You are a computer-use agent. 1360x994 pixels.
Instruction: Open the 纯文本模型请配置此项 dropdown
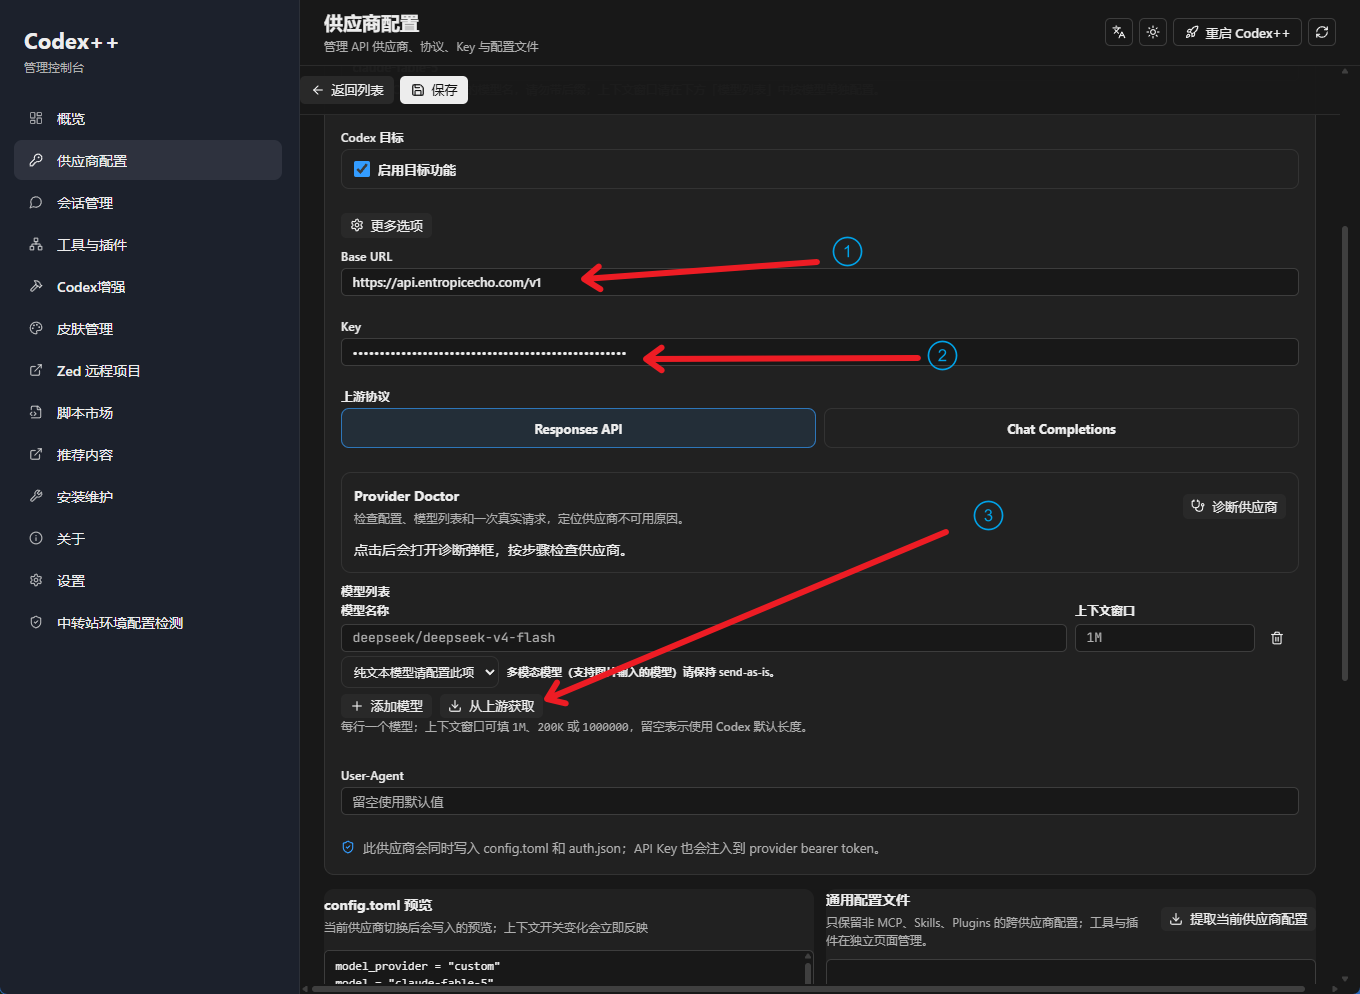[420, 672]
